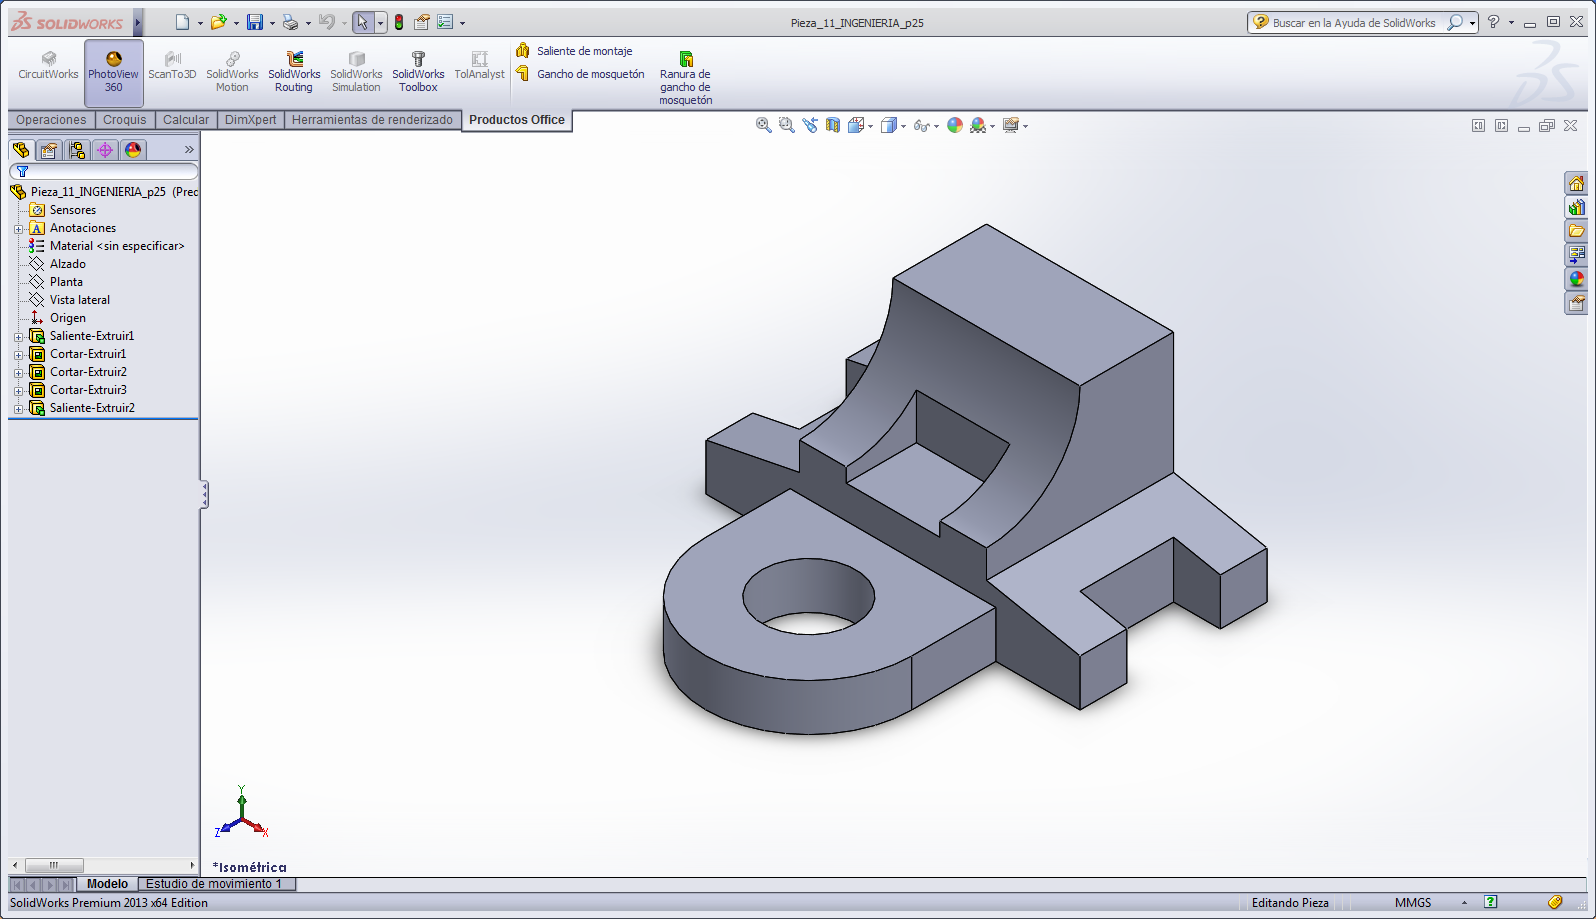The height and width of the screenshot is (919, 1596).
Task: Click the Ranura de gancho de mosquetón icon
Action: (686, 60)
